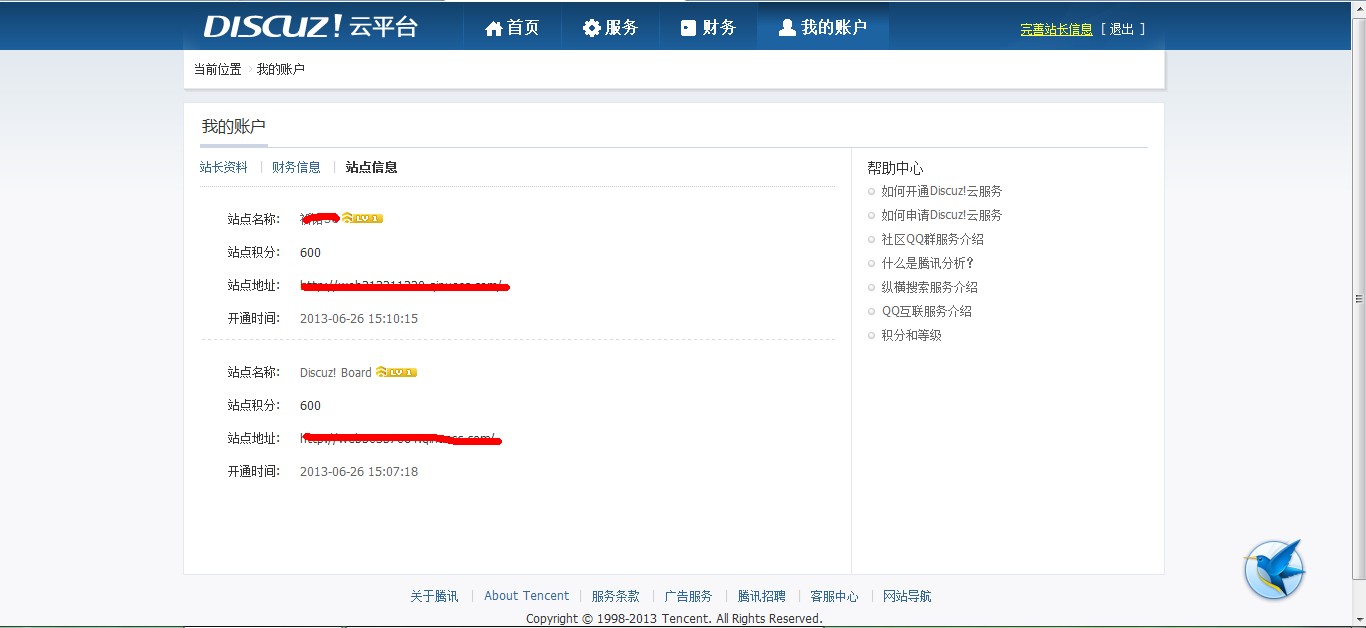
Task: Open the 腾讯招聘 footer link
Action: (762, 596)
